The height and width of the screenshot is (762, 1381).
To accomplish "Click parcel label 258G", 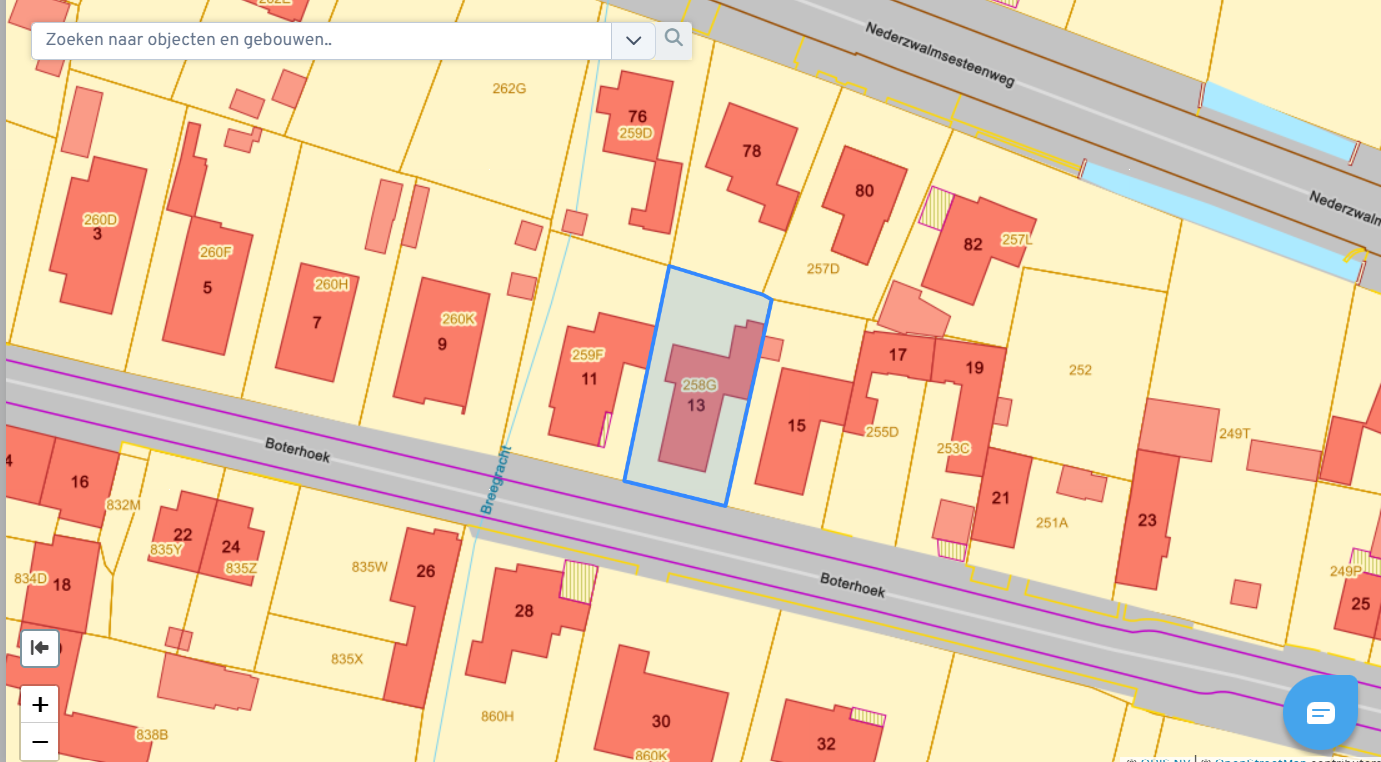I will [699, 385].
